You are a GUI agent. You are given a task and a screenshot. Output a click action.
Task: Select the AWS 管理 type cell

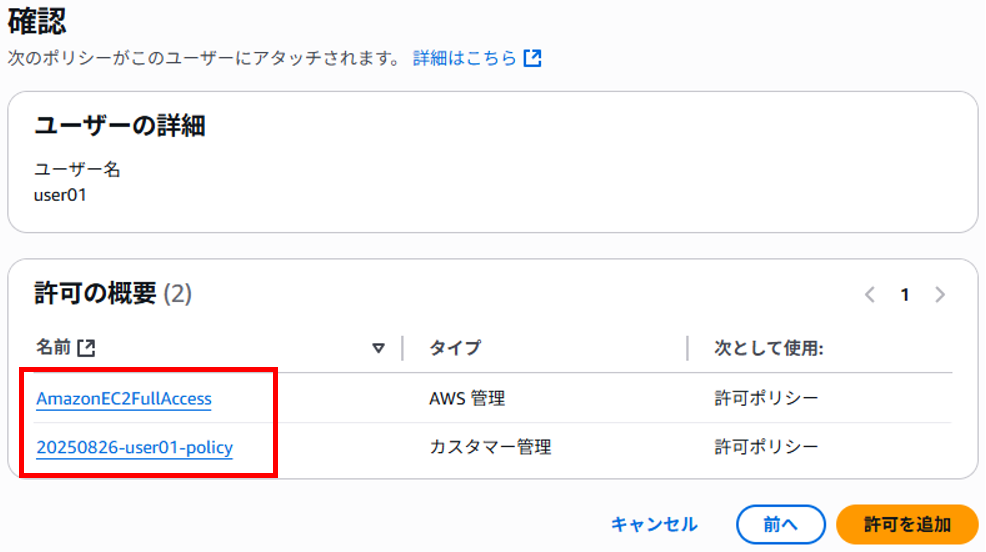(x=467, y=399)
